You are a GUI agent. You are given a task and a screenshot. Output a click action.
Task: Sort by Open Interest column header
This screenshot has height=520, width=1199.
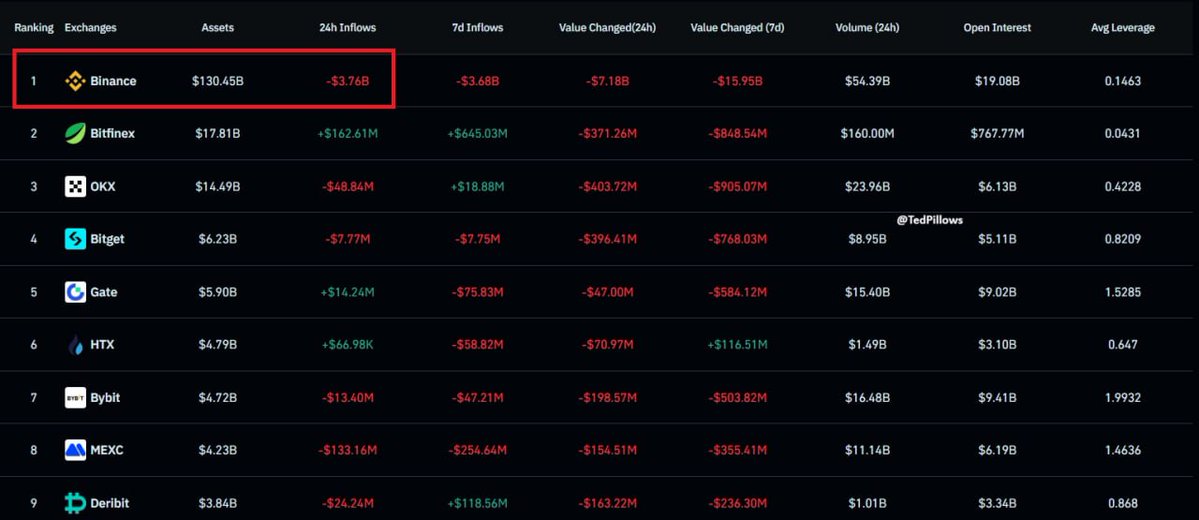[x=995, y=28]
